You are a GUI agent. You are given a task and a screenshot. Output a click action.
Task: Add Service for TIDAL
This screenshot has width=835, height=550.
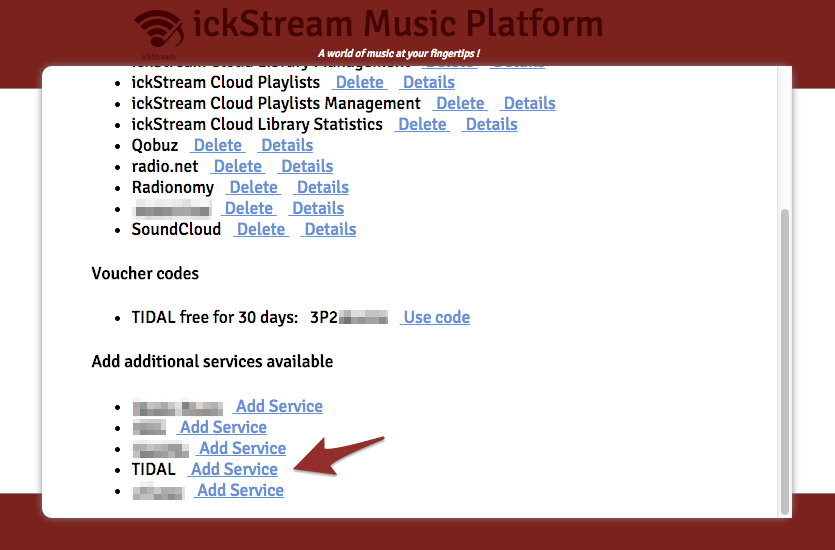pos(234,469)
